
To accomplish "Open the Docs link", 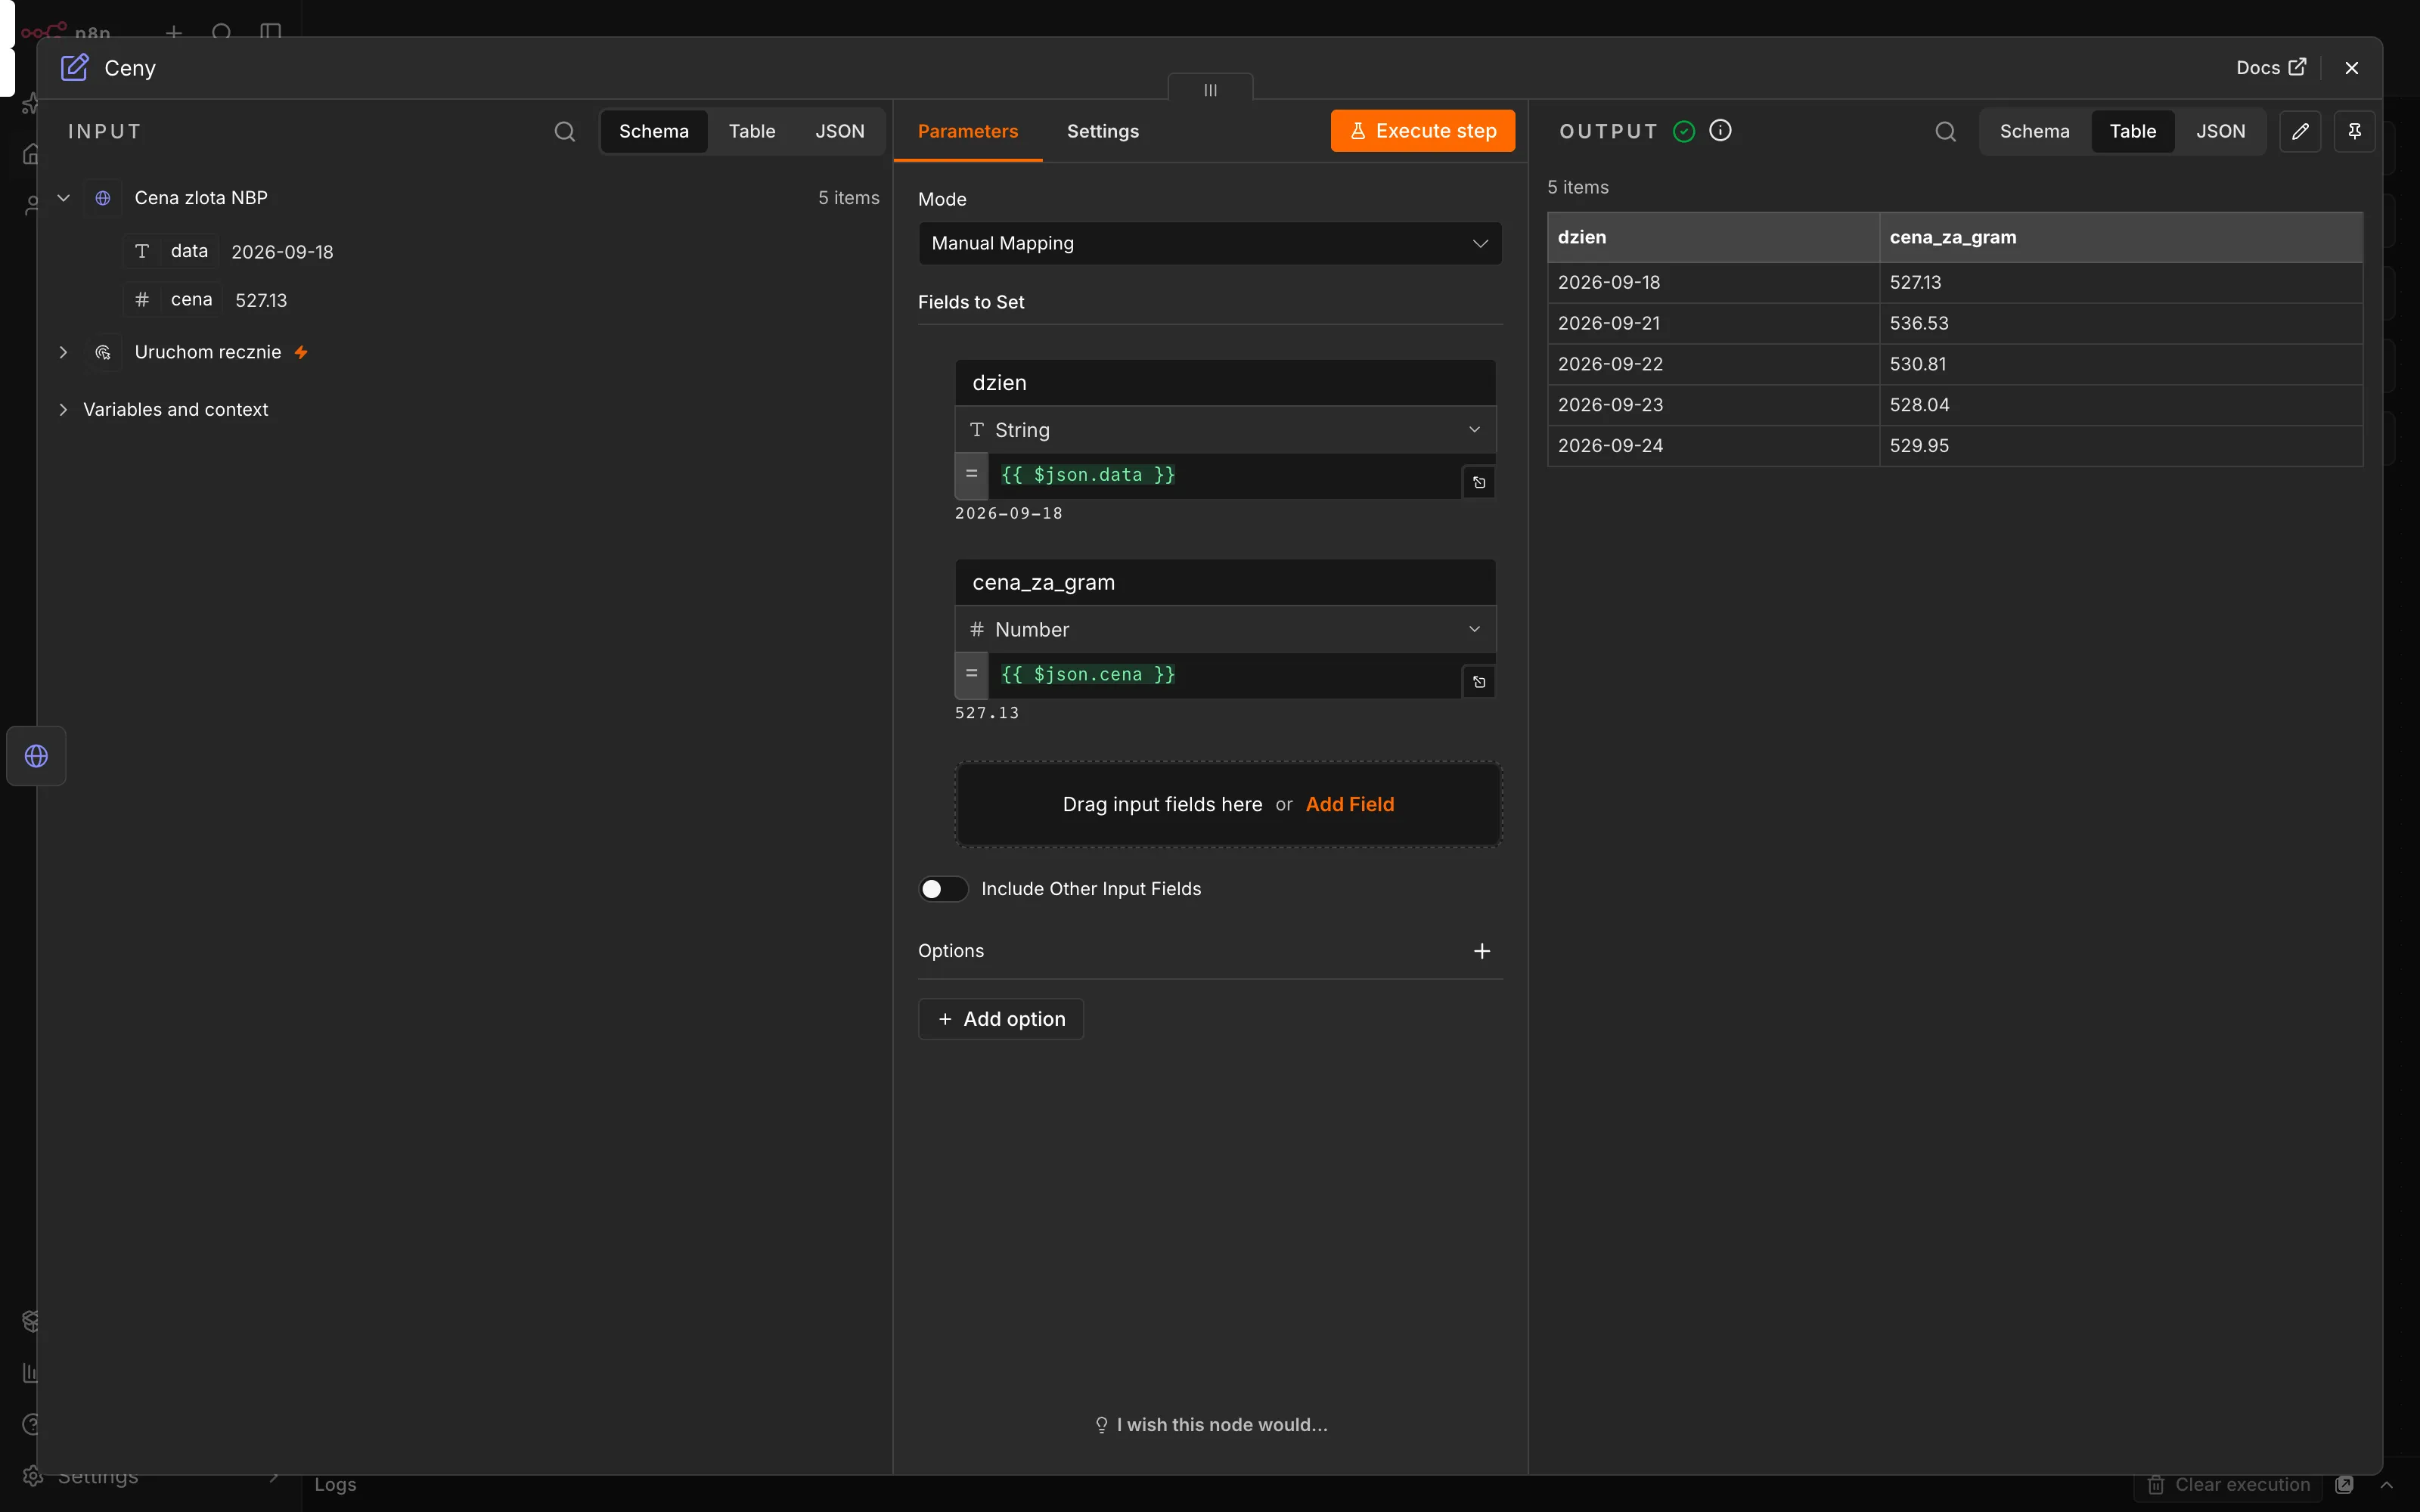I will [x=2270, y=68].
